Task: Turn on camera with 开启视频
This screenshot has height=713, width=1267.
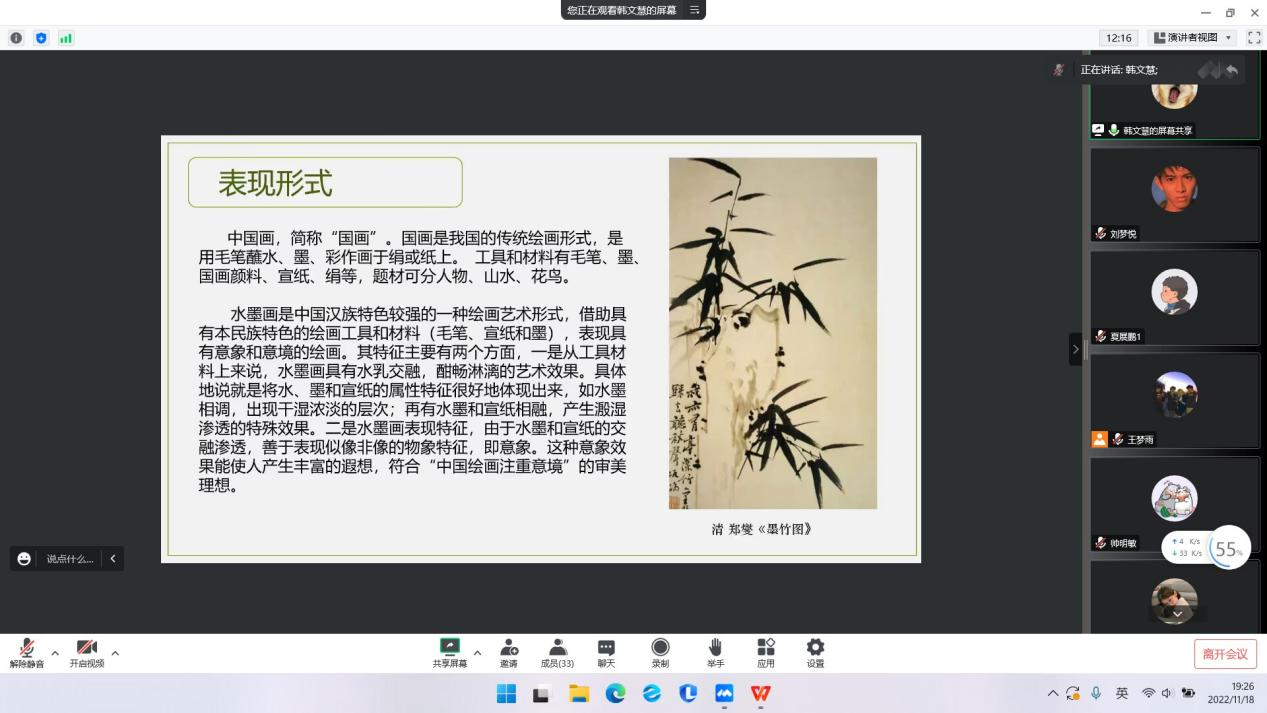Action: coord(87,652)
